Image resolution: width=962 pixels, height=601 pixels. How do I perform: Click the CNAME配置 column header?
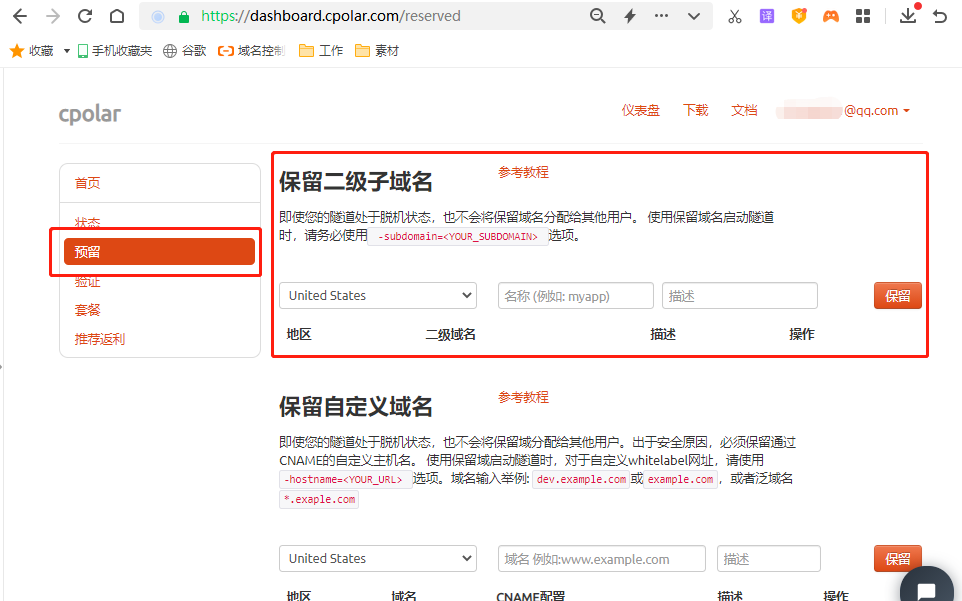pos(531,595)
